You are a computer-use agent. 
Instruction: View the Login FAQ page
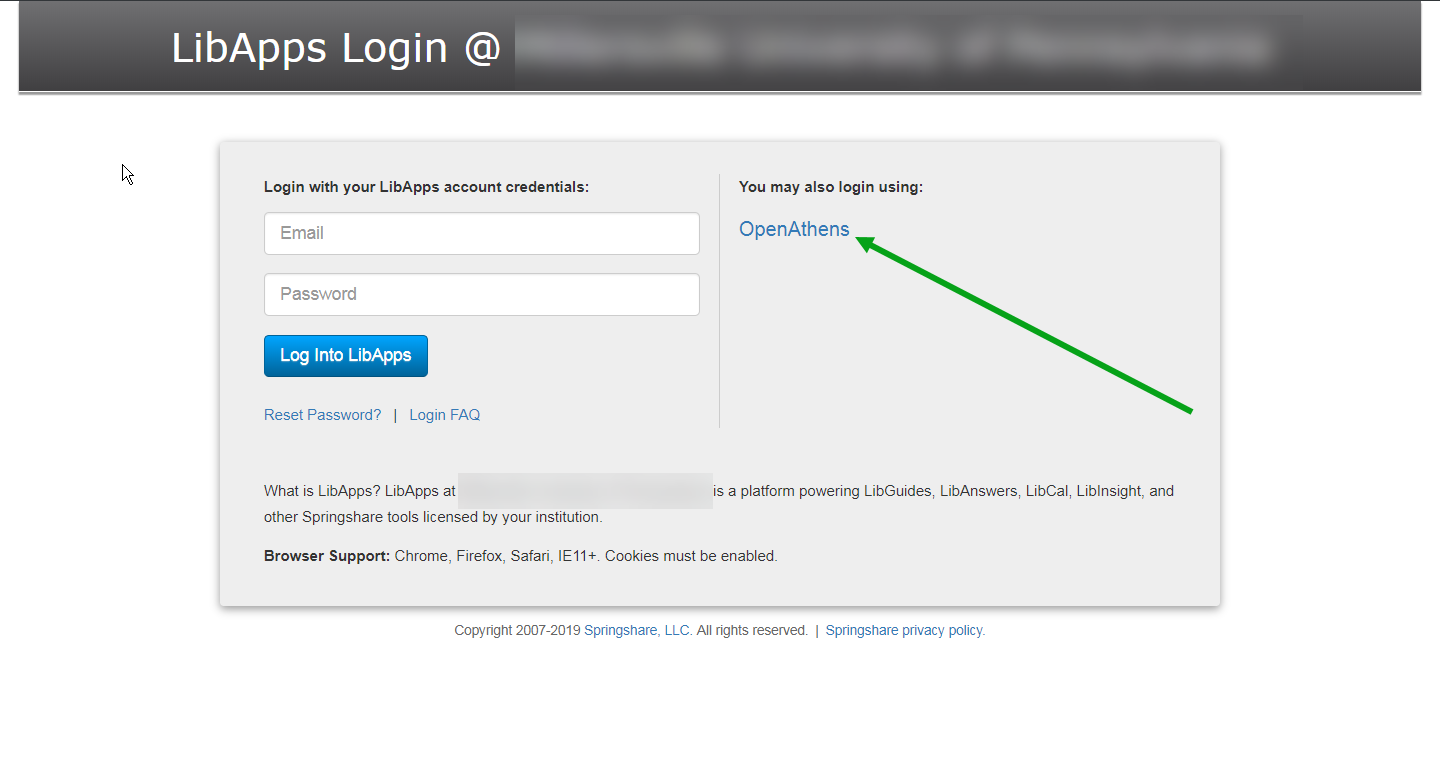pyautogui.click(x=444, y=414)
